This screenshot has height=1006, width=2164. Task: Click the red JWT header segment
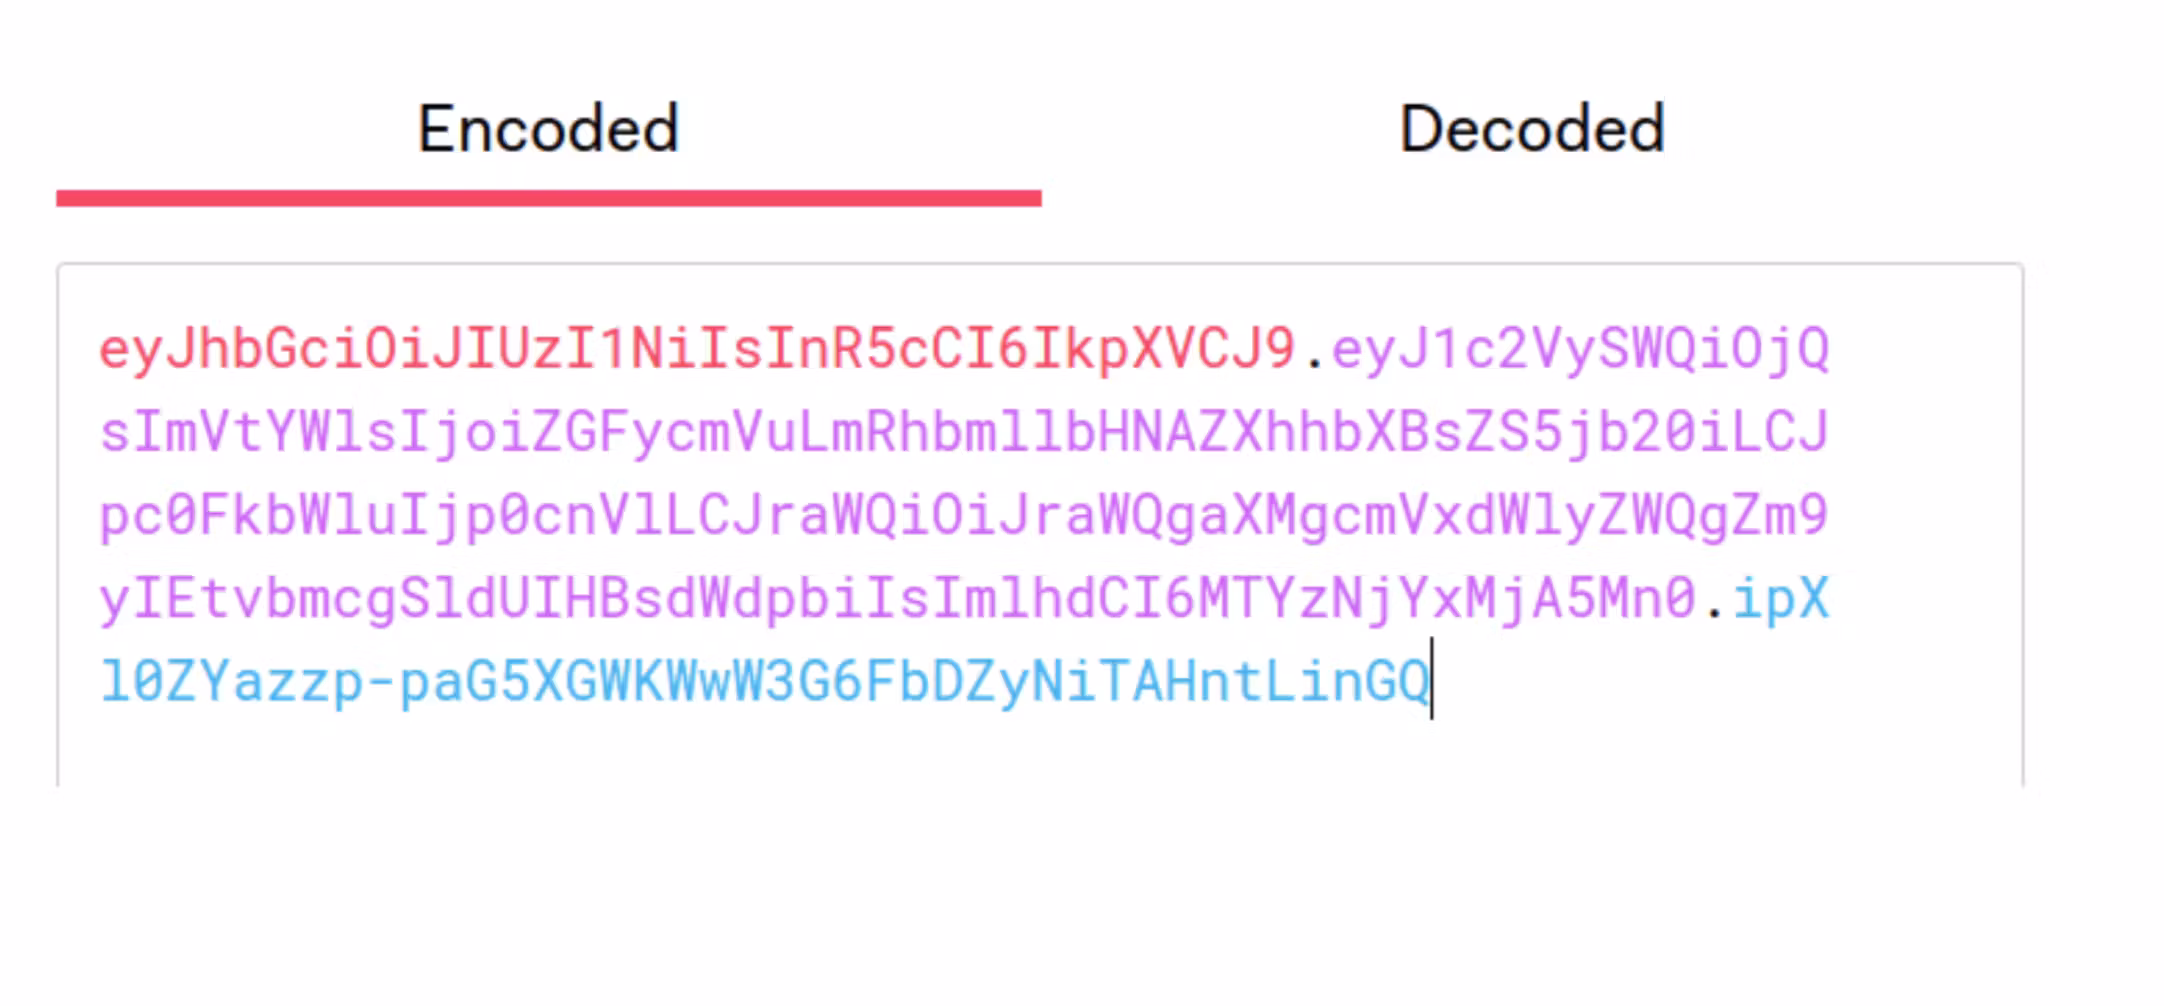point(696,349)
